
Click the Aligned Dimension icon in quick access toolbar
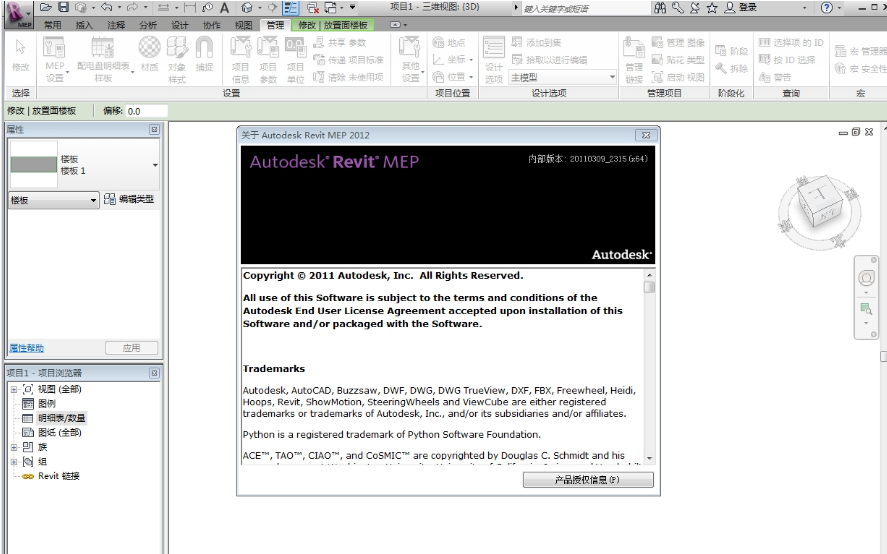point(190,7)
